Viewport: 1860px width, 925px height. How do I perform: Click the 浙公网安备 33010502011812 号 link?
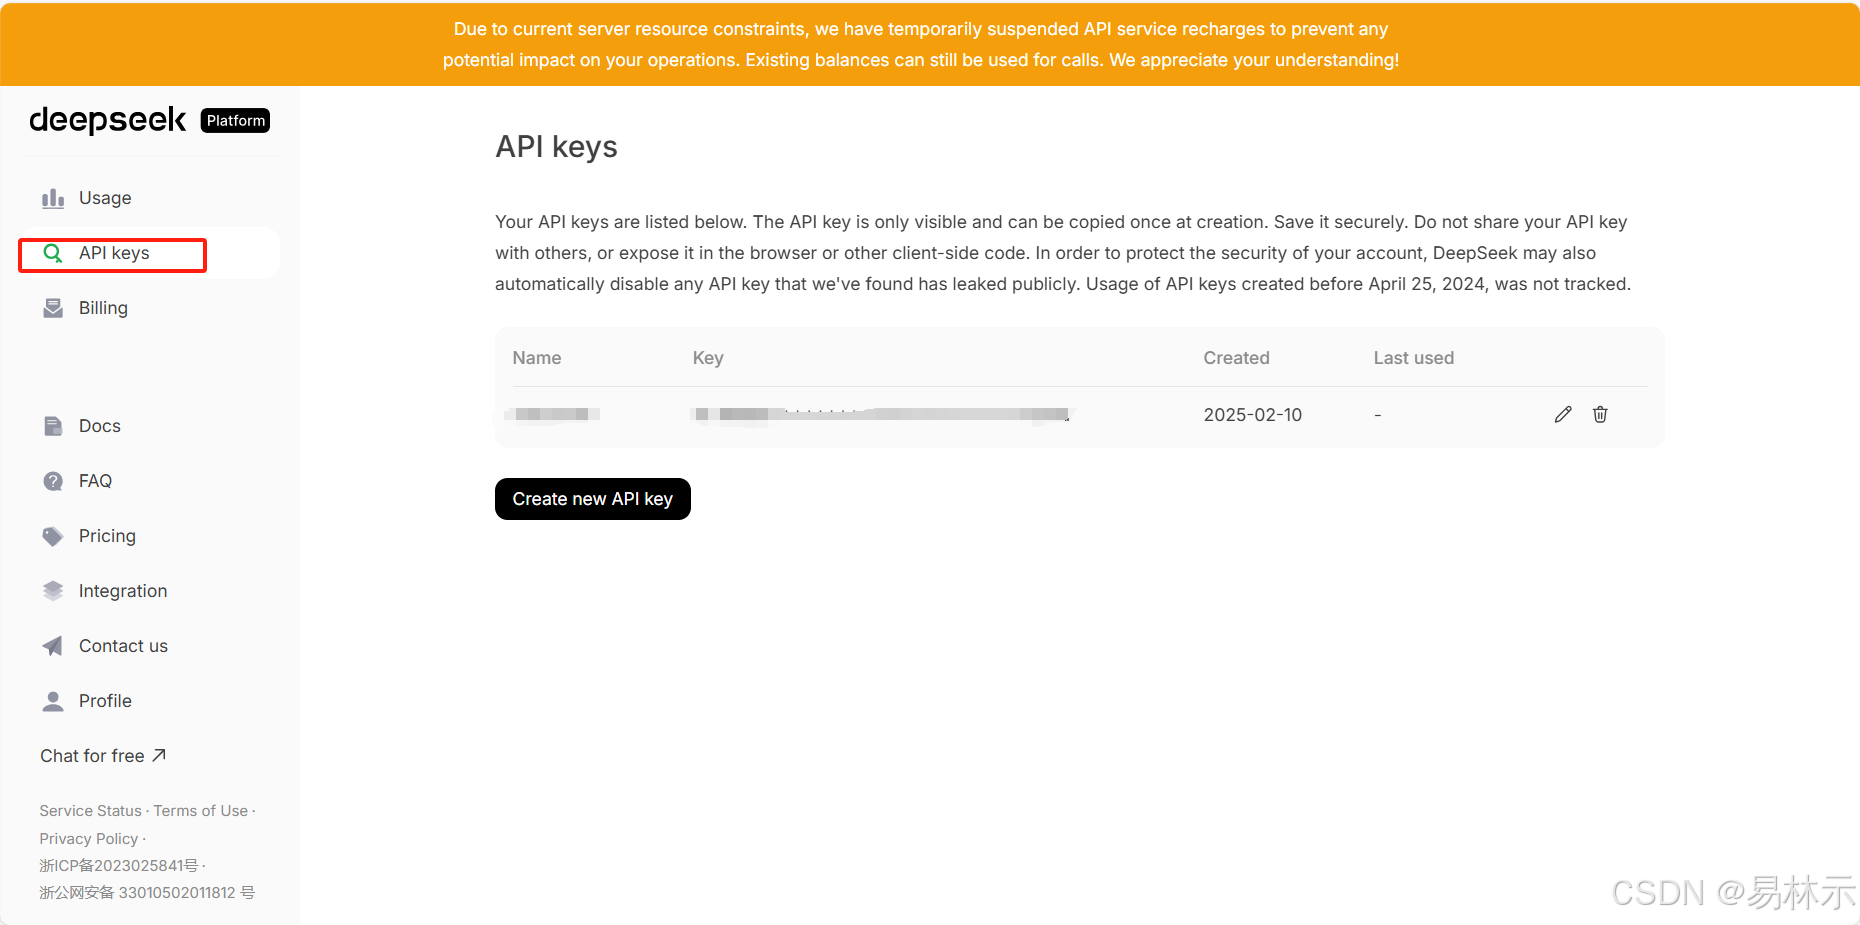pyautogui.click(x=147, y=893)
